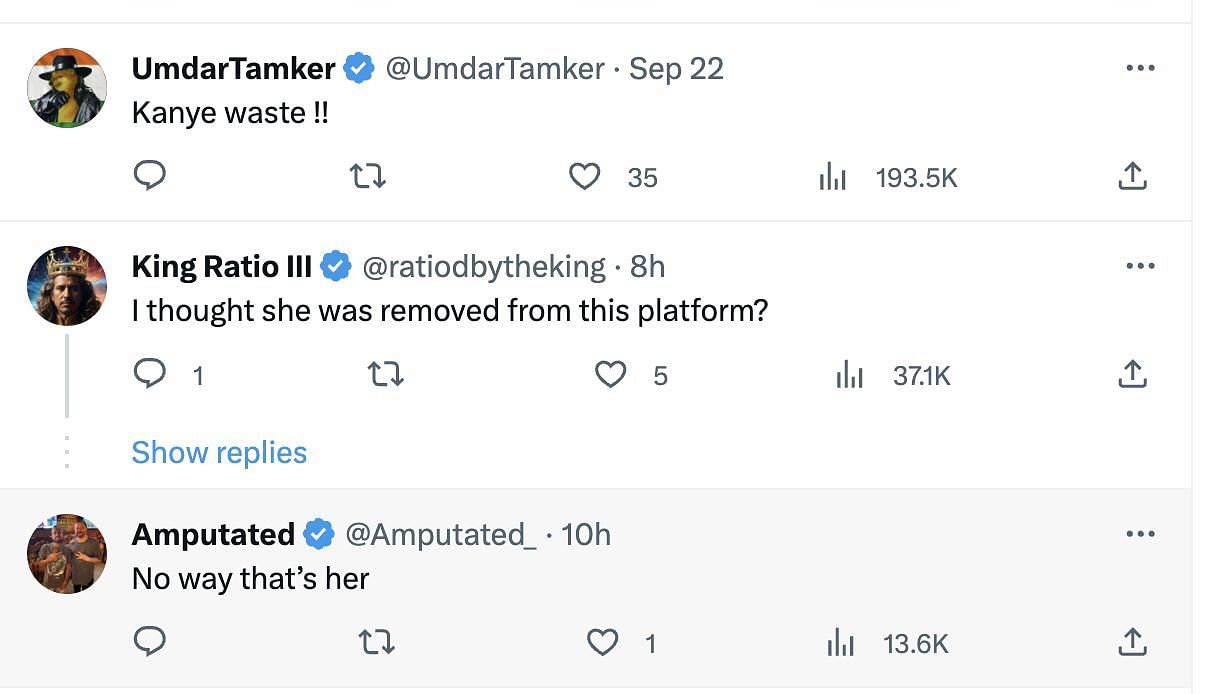View analytics showing 37.1K views
The image size is (1228, 694).
[x=893, y=376]
